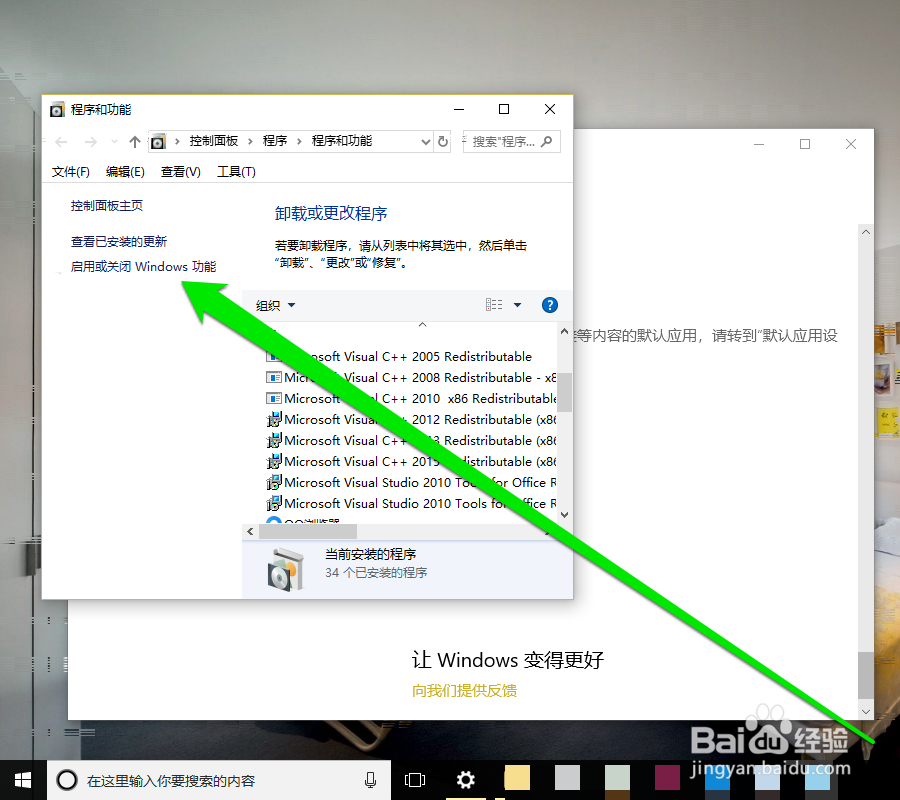Click the icon of Visual C++ 2010 row

pyautogui.click(x=274, y=398)
